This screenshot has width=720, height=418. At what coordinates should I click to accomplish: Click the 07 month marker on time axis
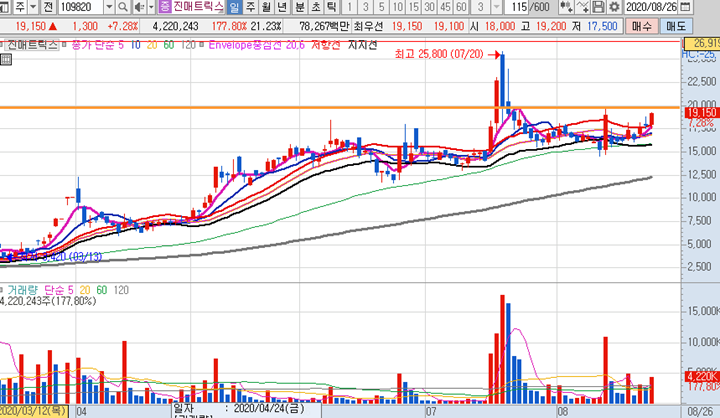point(431,411)
